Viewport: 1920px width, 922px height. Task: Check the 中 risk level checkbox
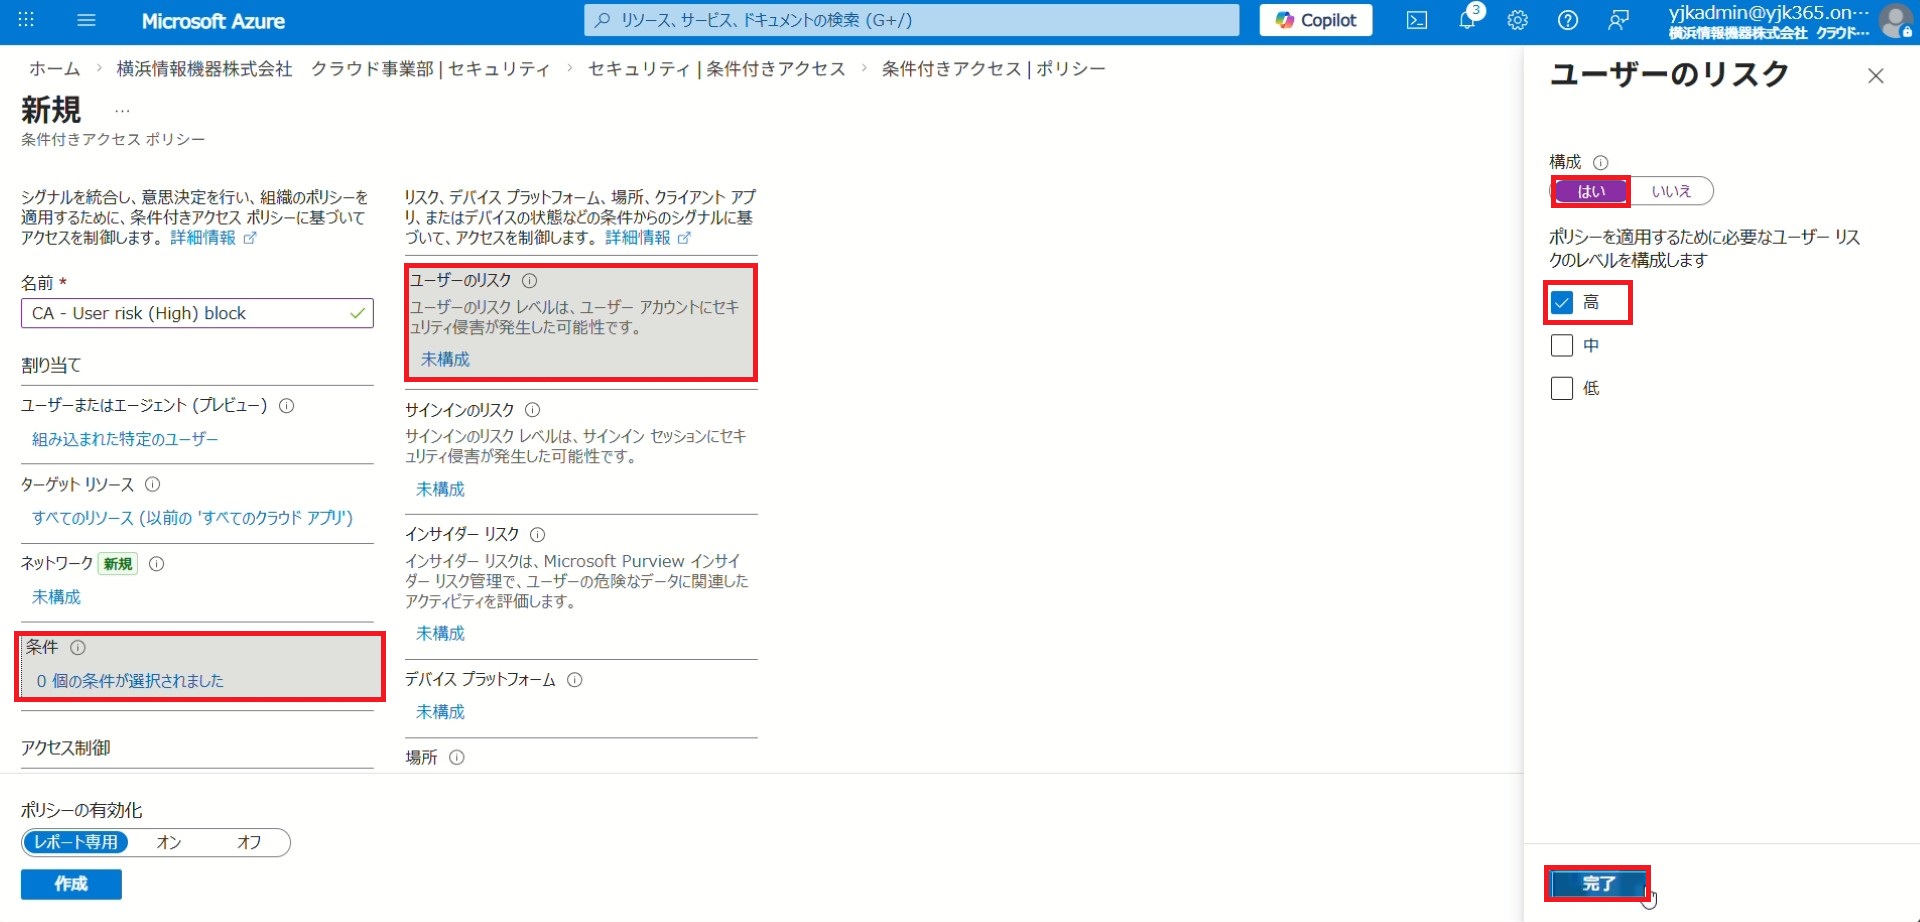tap(1562, 346)
